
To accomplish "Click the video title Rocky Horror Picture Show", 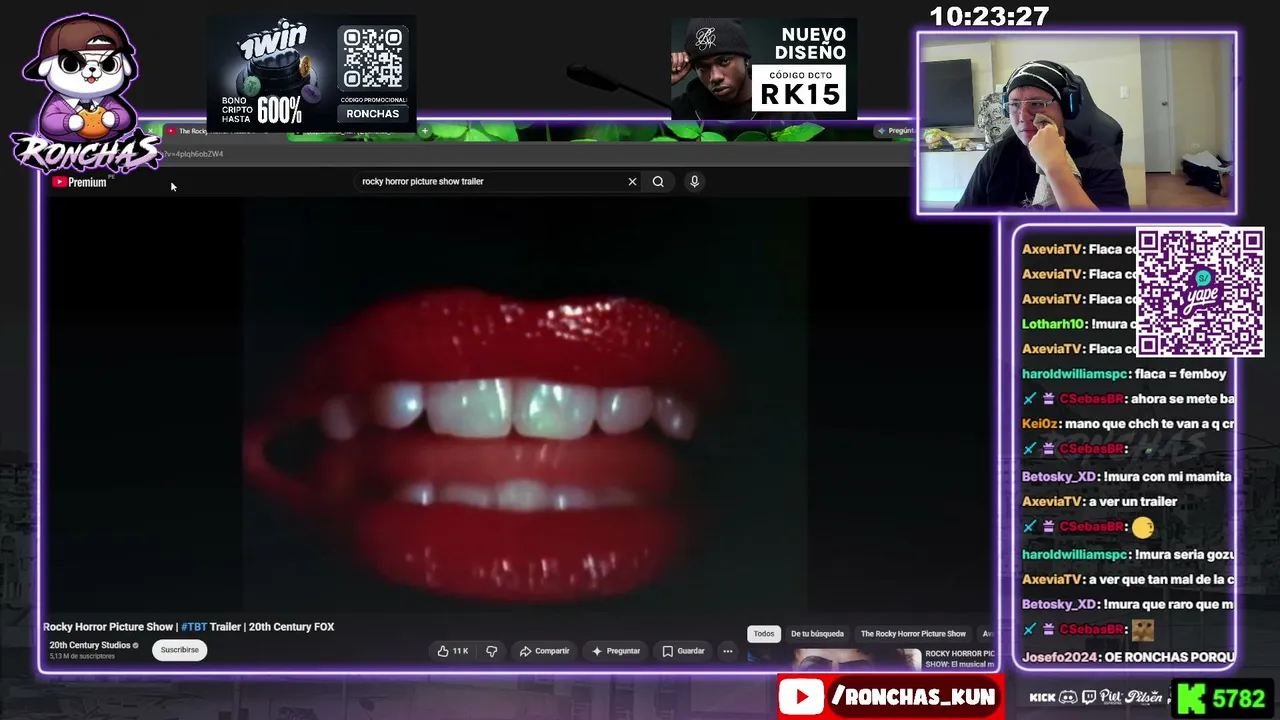I will pyautogui.click(x=189, y=627).
